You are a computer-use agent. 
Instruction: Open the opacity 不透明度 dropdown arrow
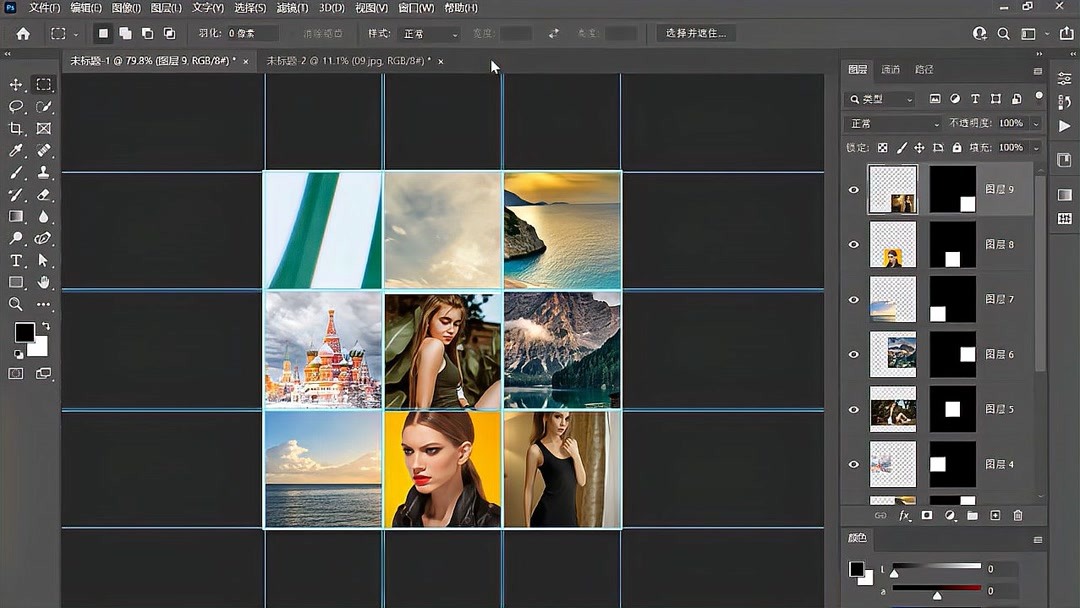point(1035,123)
